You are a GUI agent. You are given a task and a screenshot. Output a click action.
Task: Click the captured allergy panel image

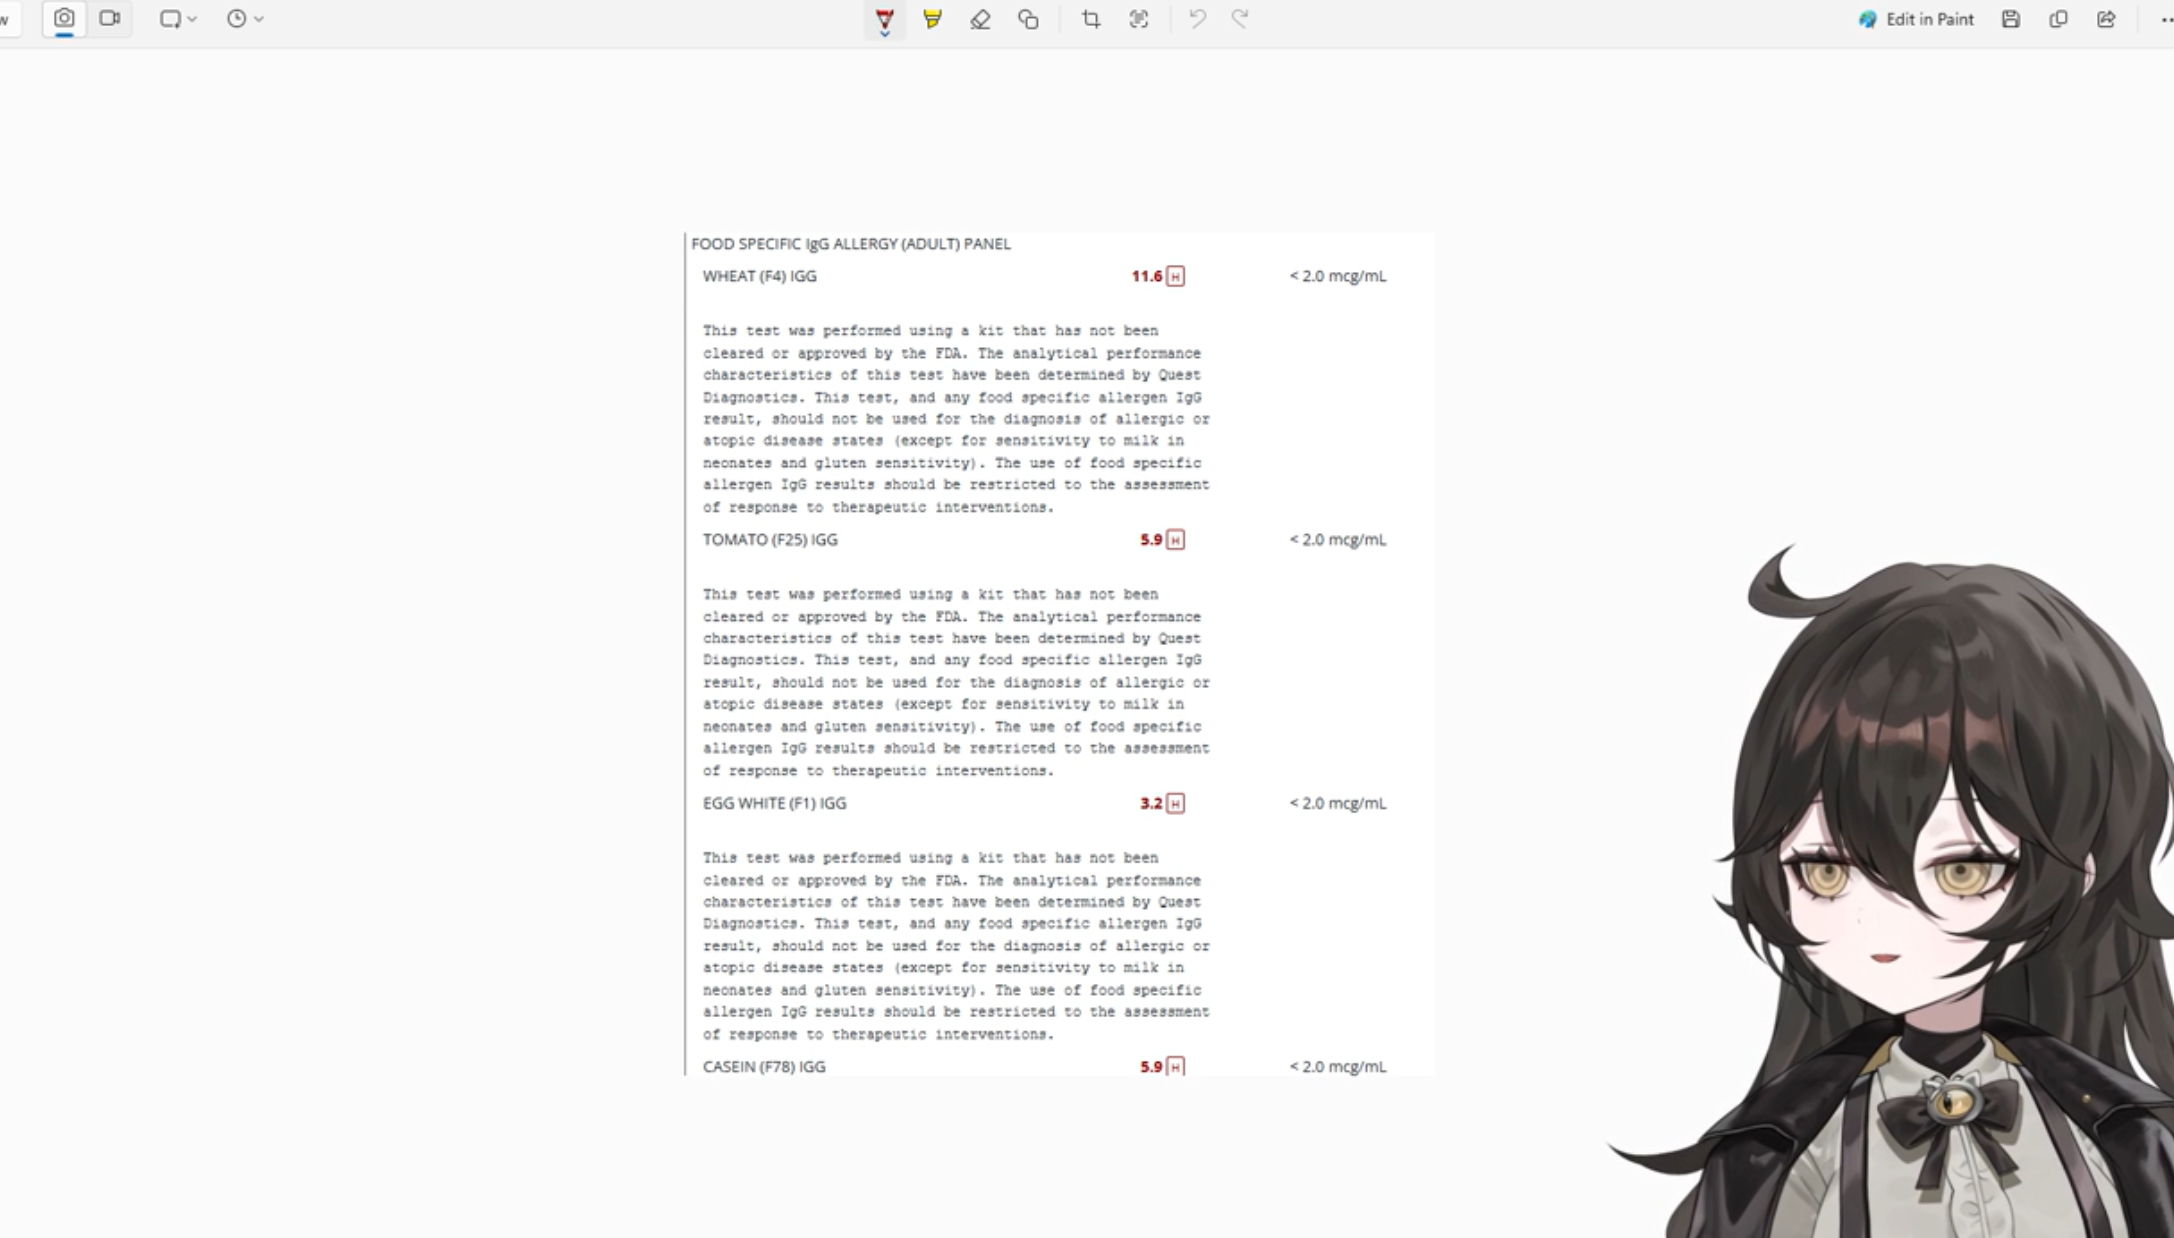click(x=1059, y=654)
